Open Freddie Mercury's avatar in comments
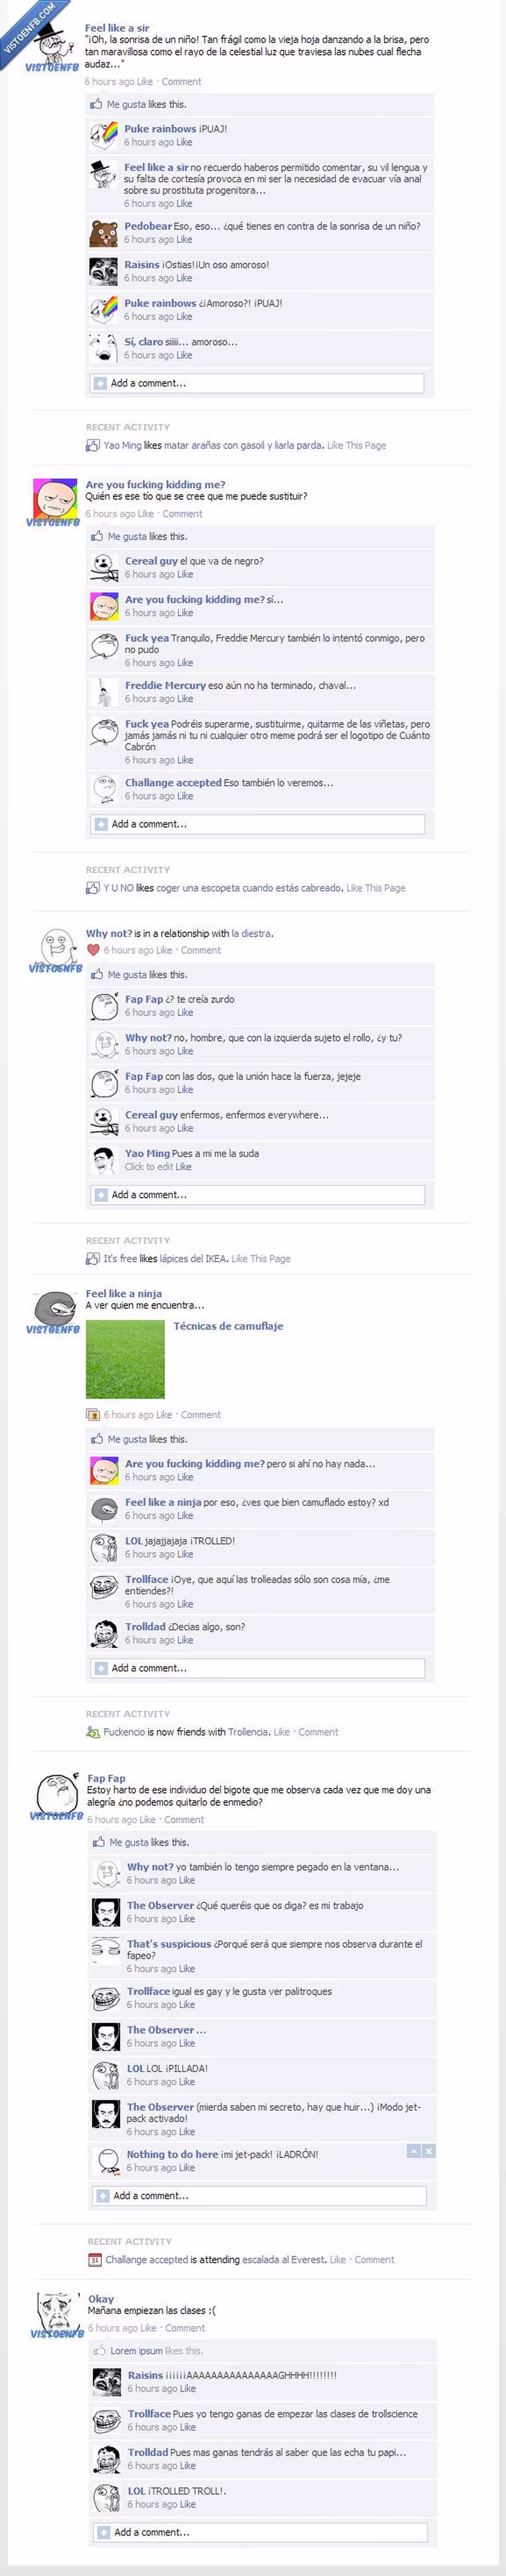Viewport: 506px width, 2576px height. pyautogui.click(x=104, y=691)
